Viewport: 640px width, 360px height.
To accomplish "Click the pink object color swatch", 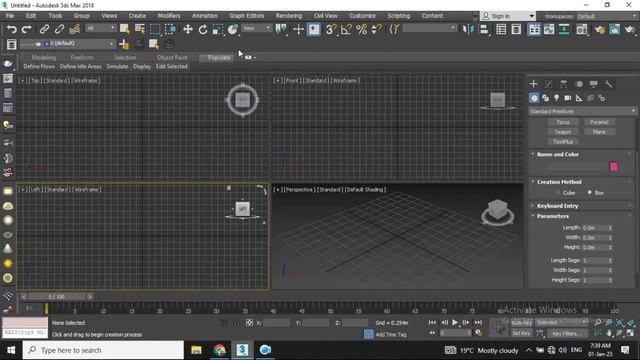I will (613, 166).
